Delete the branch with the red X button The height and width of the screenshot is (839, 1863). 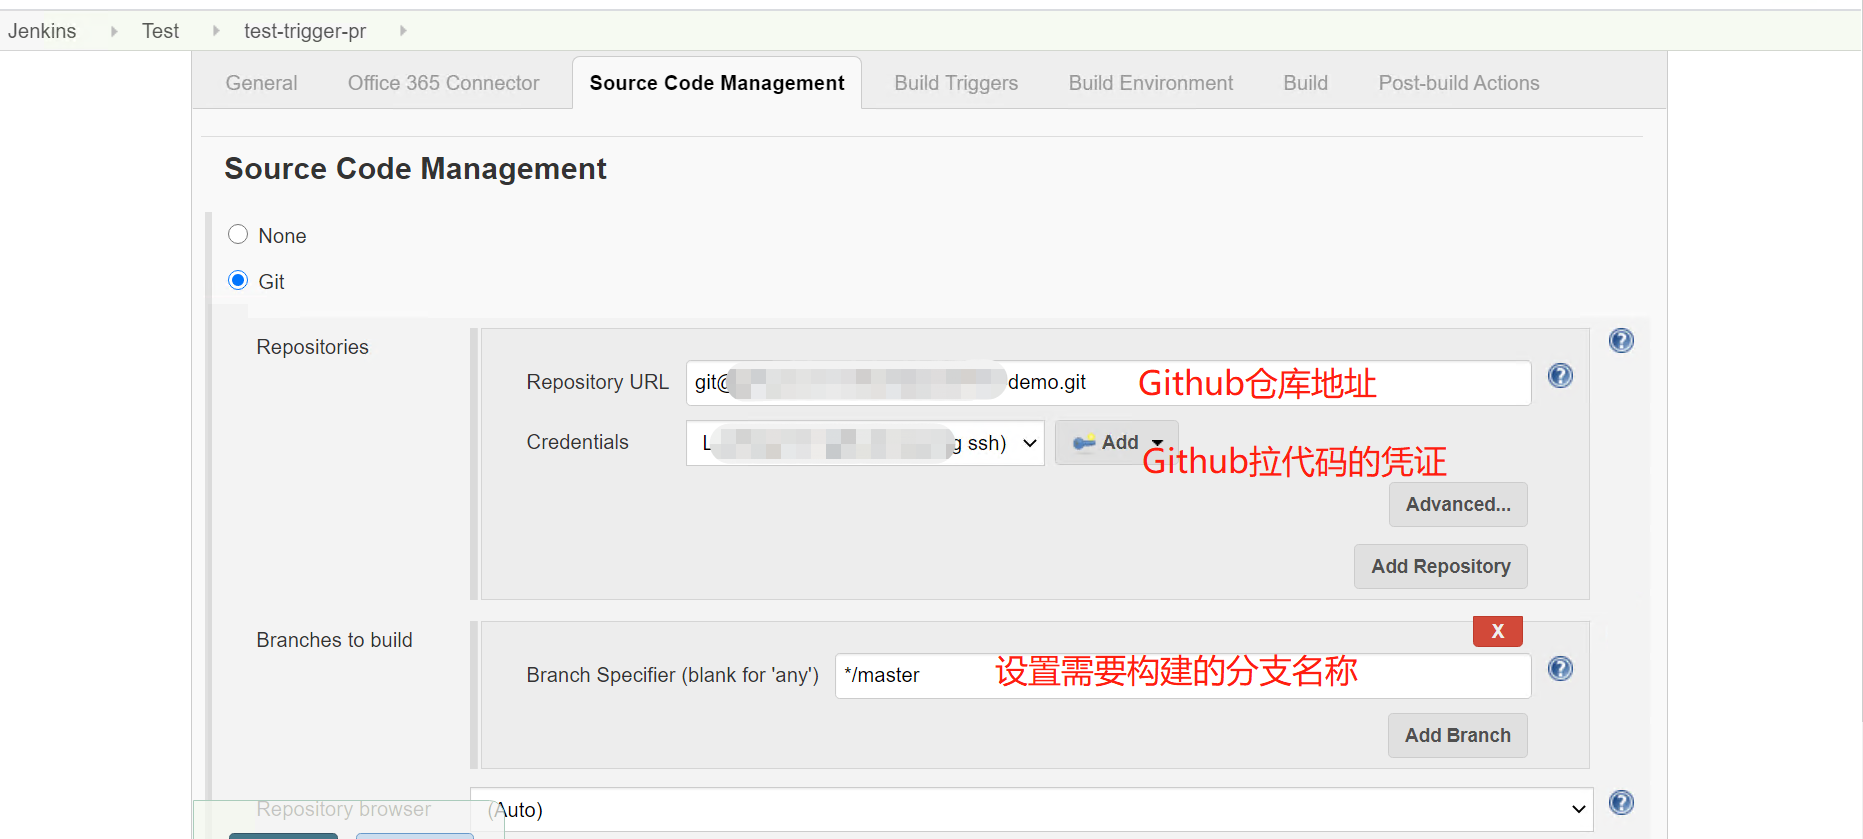point(1498,631)
